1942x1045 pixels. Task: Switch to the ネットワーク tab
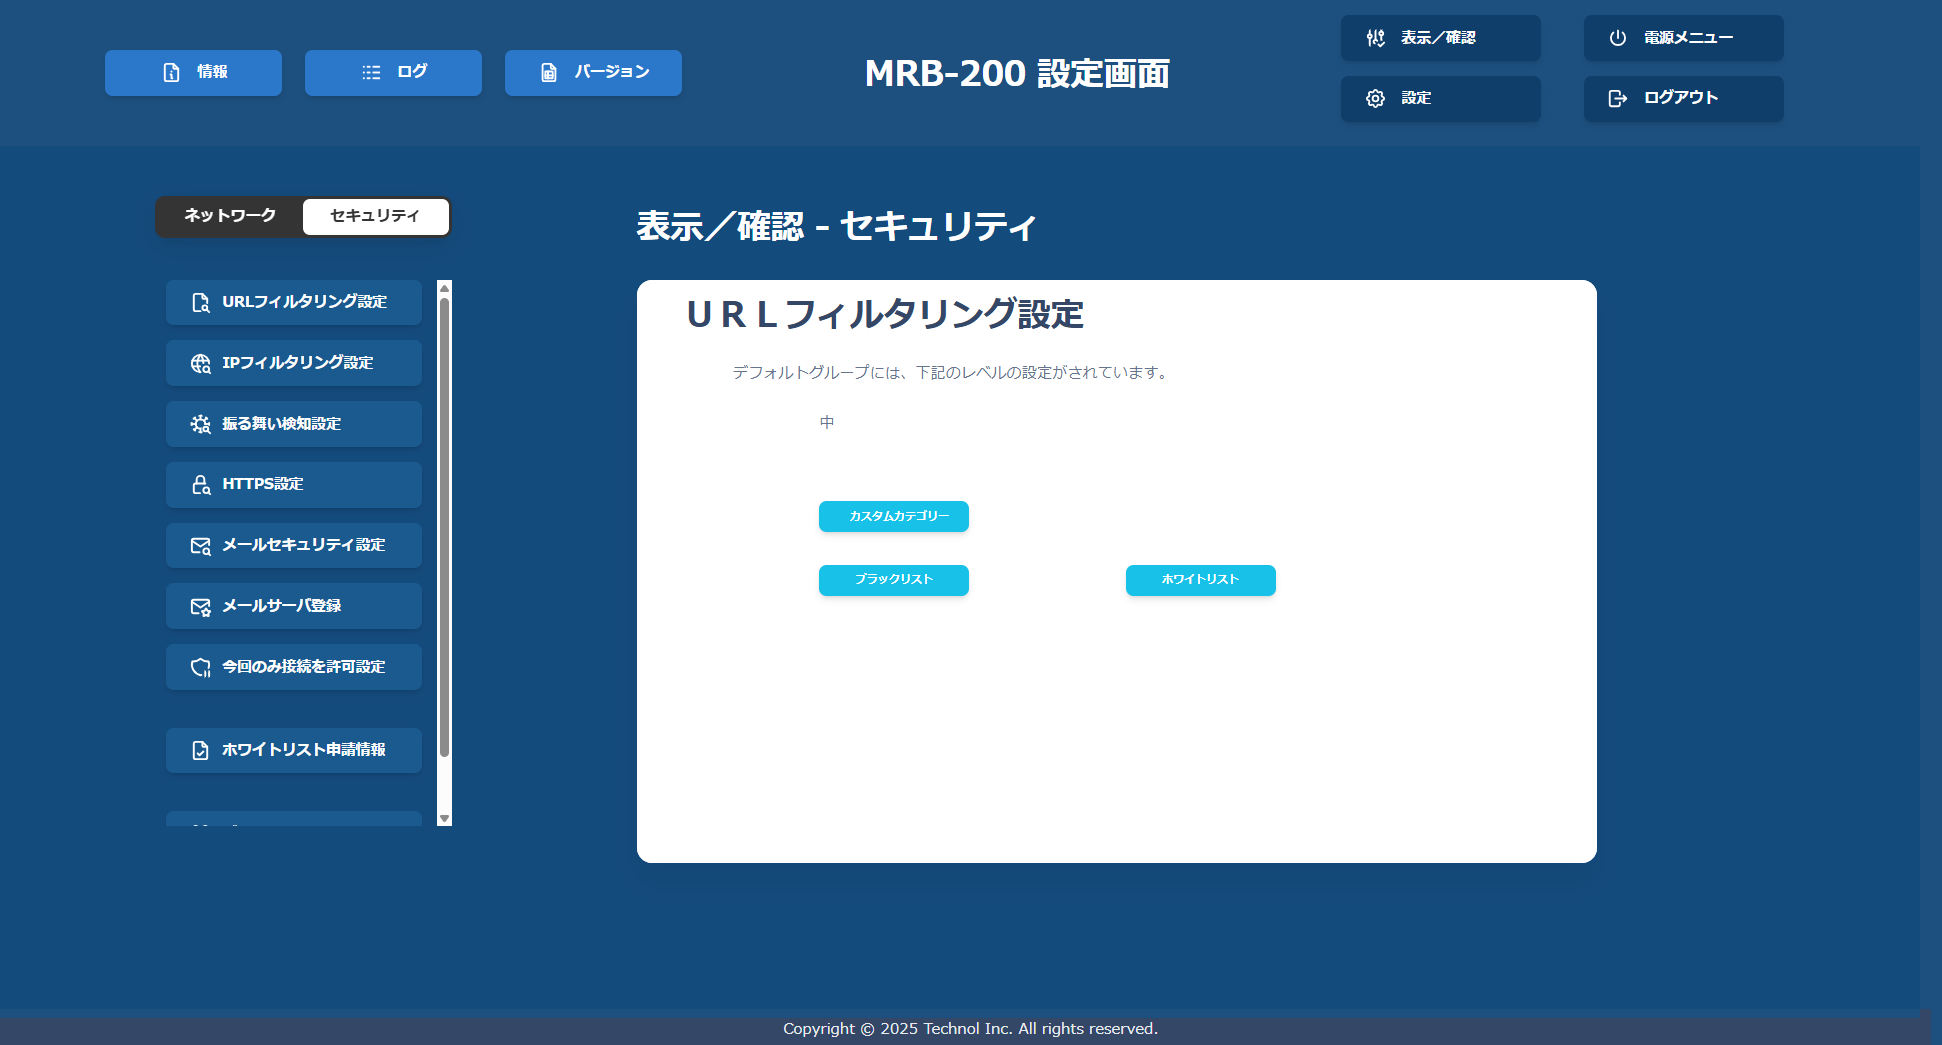(x=230, y=216)
